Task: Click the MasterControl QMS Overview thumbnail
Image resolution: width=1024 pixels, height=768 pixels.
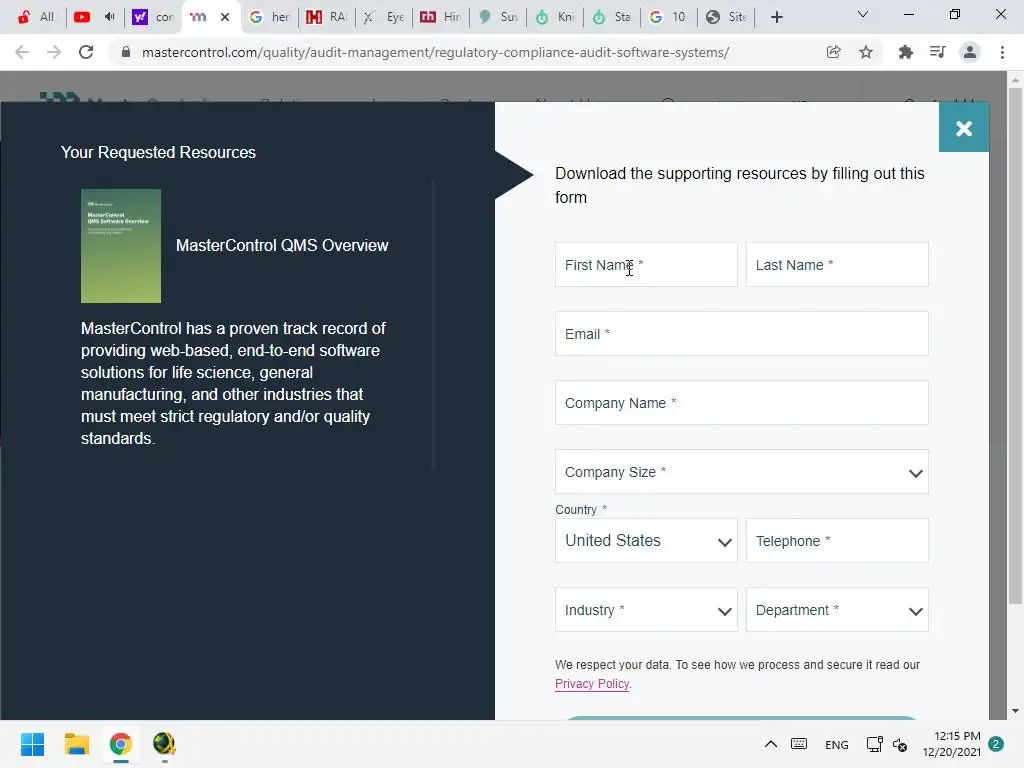Action: pyautogui.click(x=121, y=246)
